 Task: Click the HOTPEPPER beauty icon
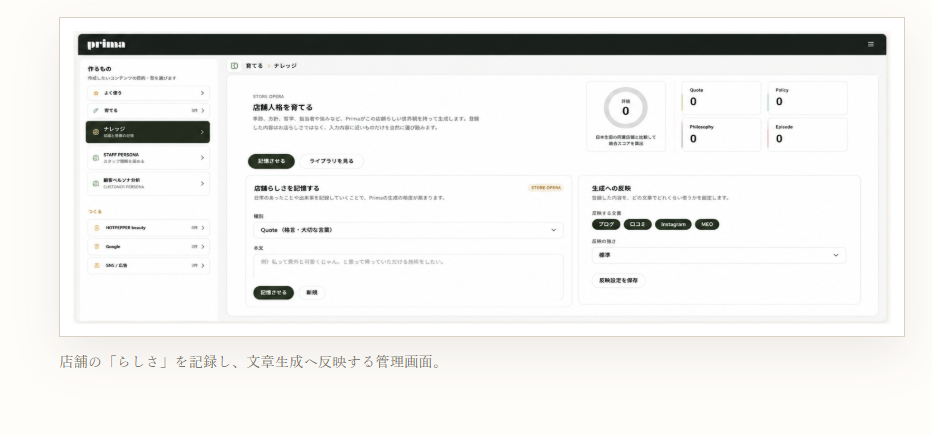pyautogui.click(x=97, y=228)
